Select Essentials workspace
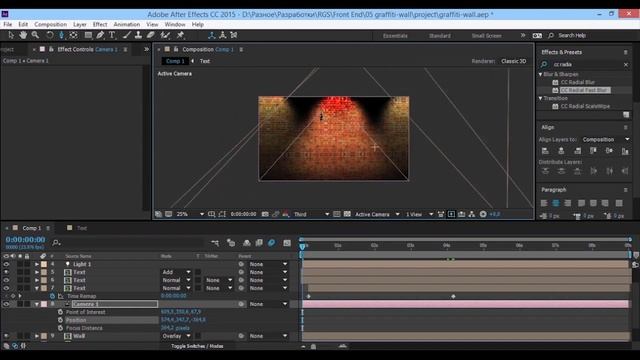This screenshot has height=360, width=640. (395, 36)
